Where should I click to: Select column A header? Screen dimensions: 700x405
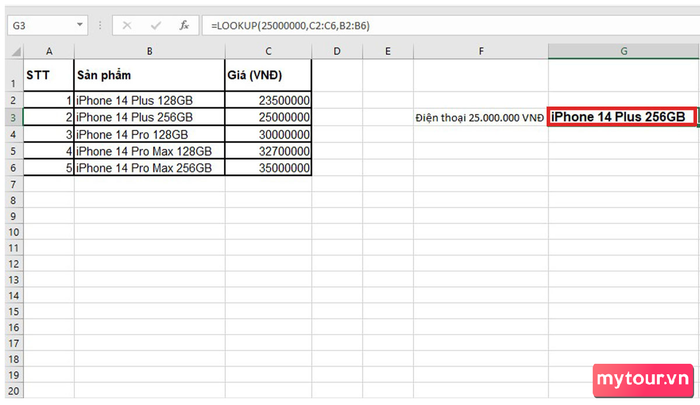(x=49, y=51)
